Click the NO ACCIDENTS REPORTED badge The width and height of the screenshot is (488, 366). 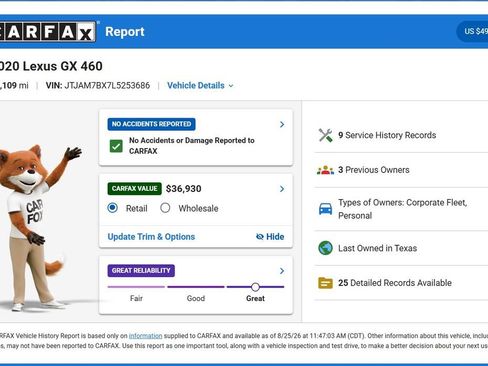[151, 124]
